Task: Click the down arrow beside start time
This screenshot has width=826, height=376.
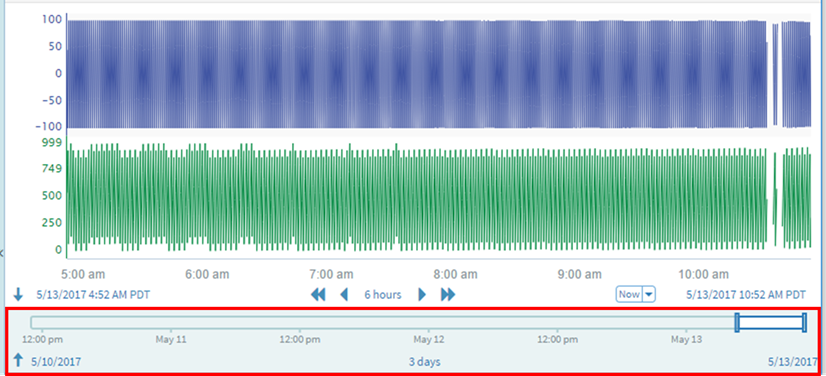Action: (x=18, y=294)
